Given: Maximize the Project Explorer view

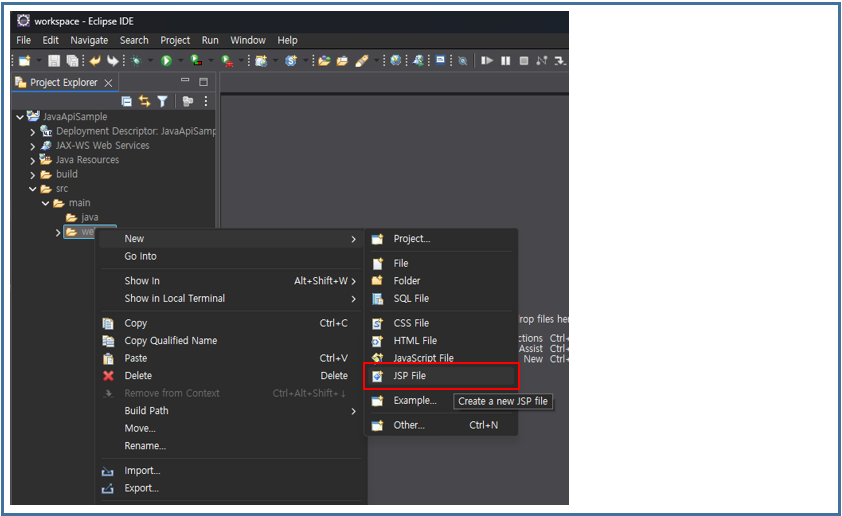Looking at the screenshot, I should pos(204,82).
